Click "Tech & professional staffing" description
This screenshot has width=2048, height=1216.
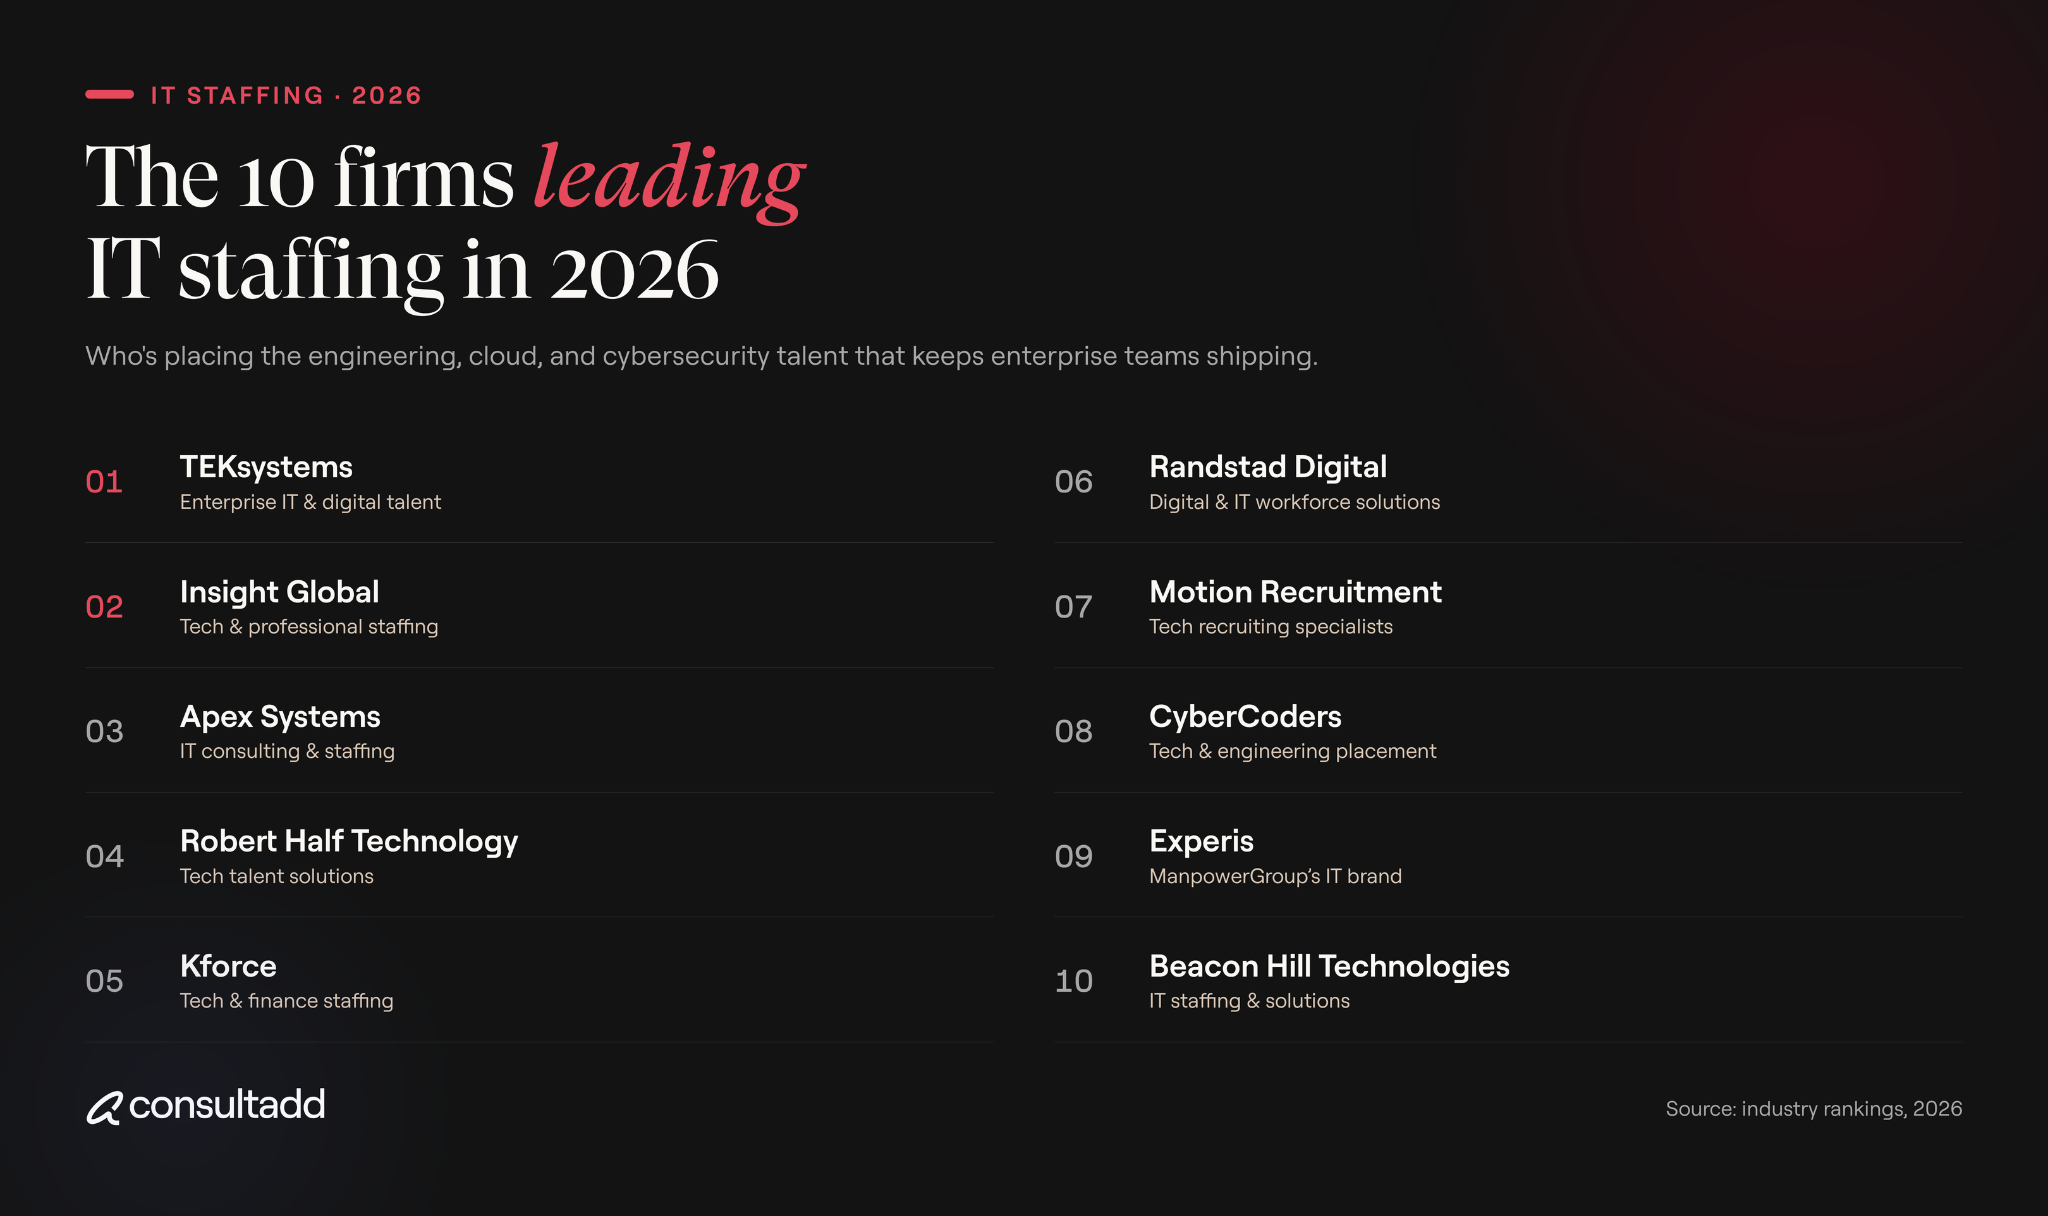pos(309,627)
